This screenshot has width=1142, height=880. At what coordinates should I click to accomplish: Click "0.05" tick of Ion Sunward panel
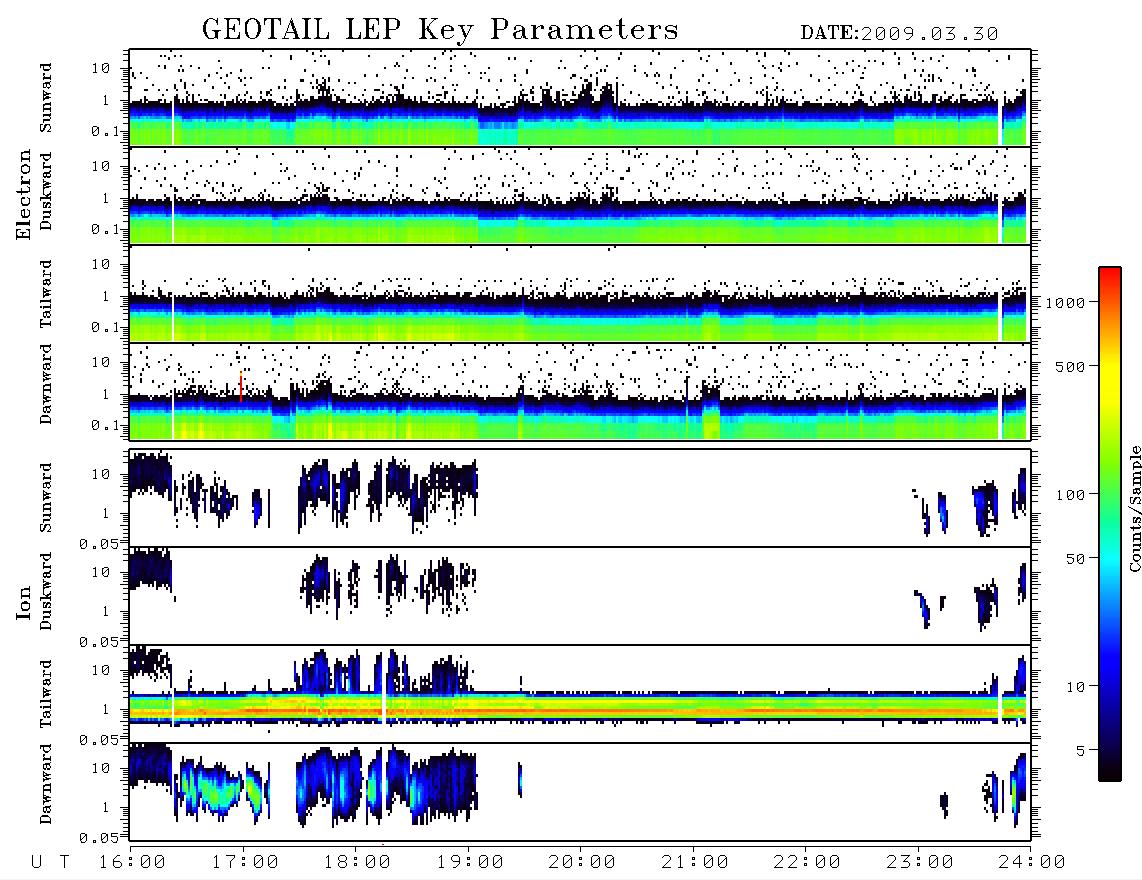99,543
